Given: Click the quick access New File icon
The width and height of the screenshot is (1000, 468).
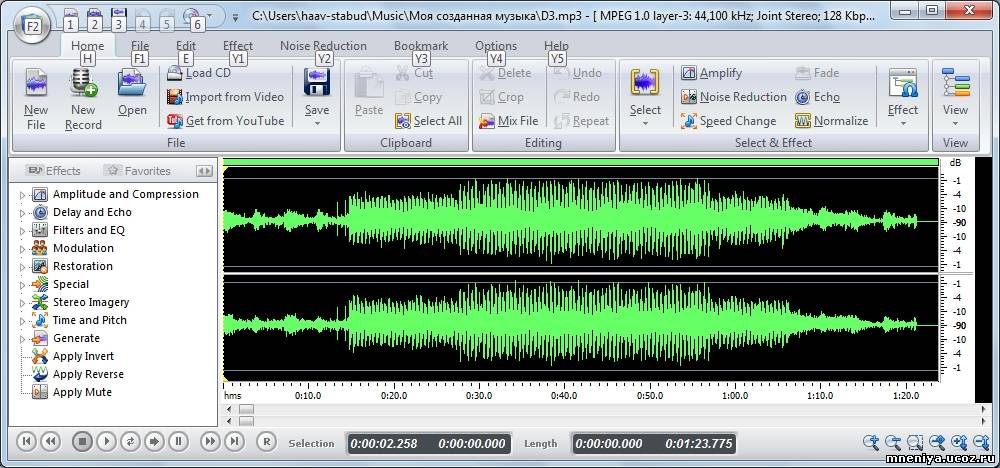Looking at the screenshot, I should point(71,14).
